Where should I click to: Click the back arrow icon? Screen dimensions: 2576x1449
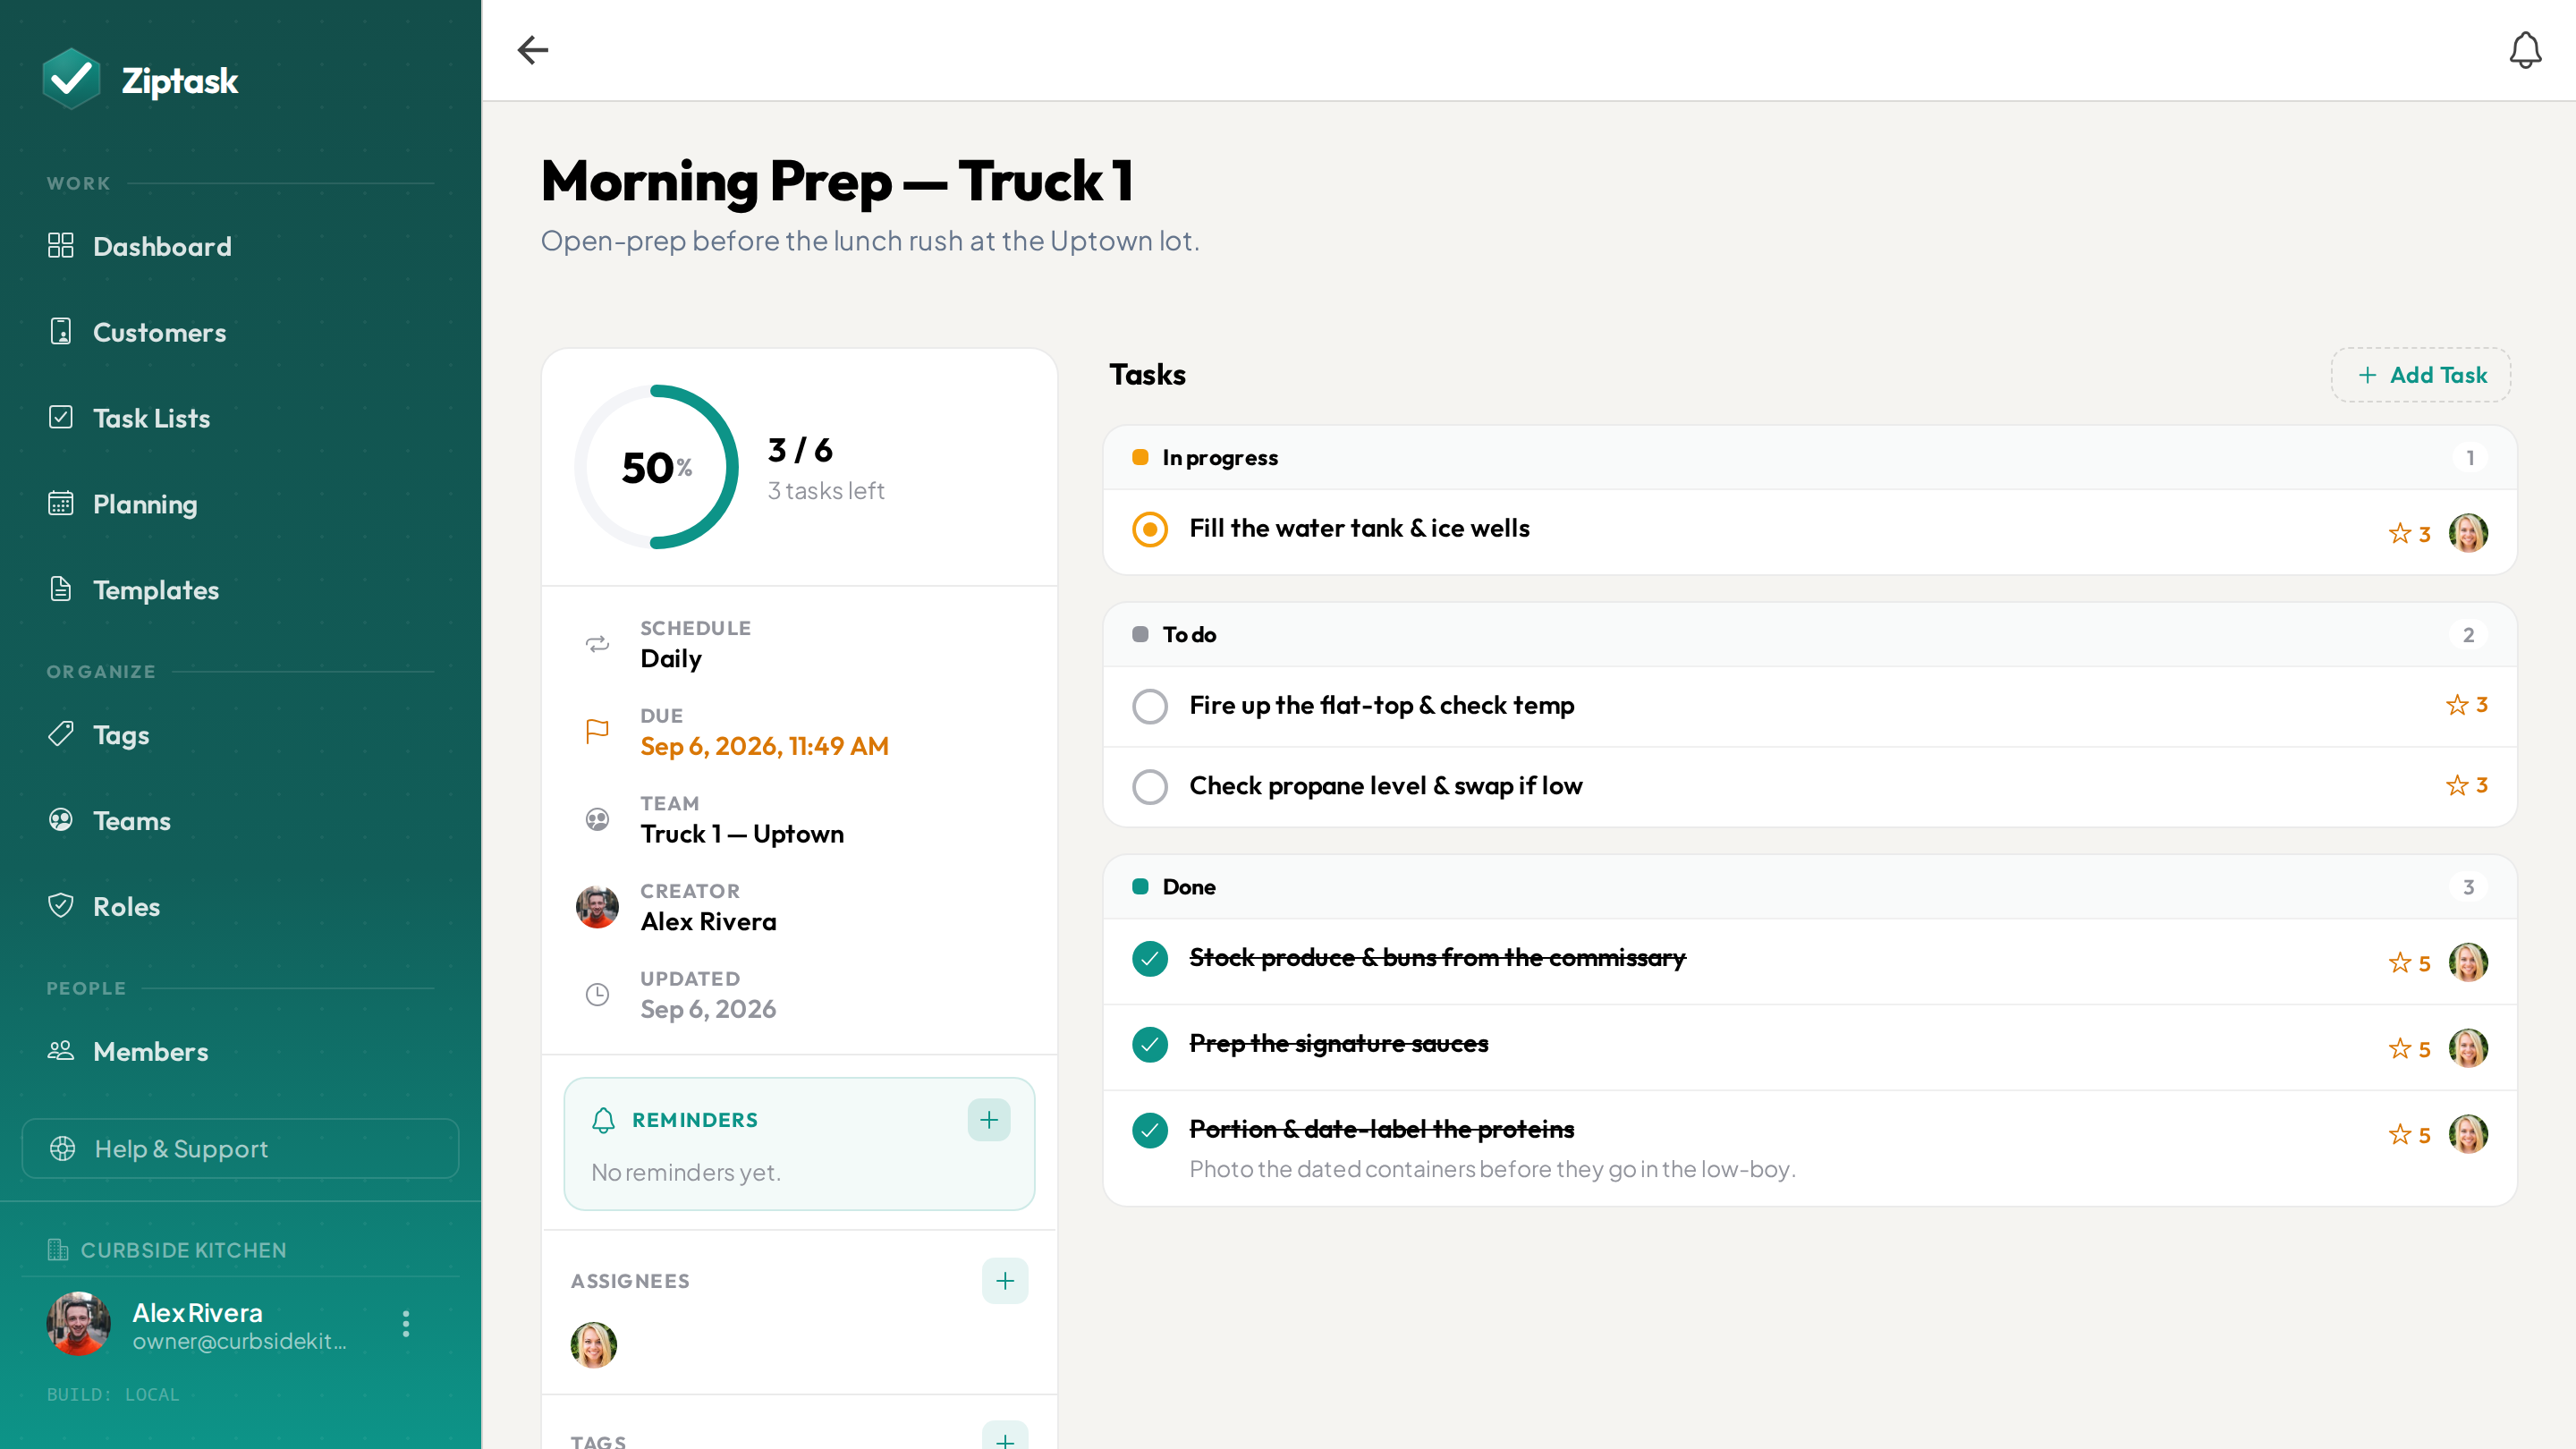[533, 50]
